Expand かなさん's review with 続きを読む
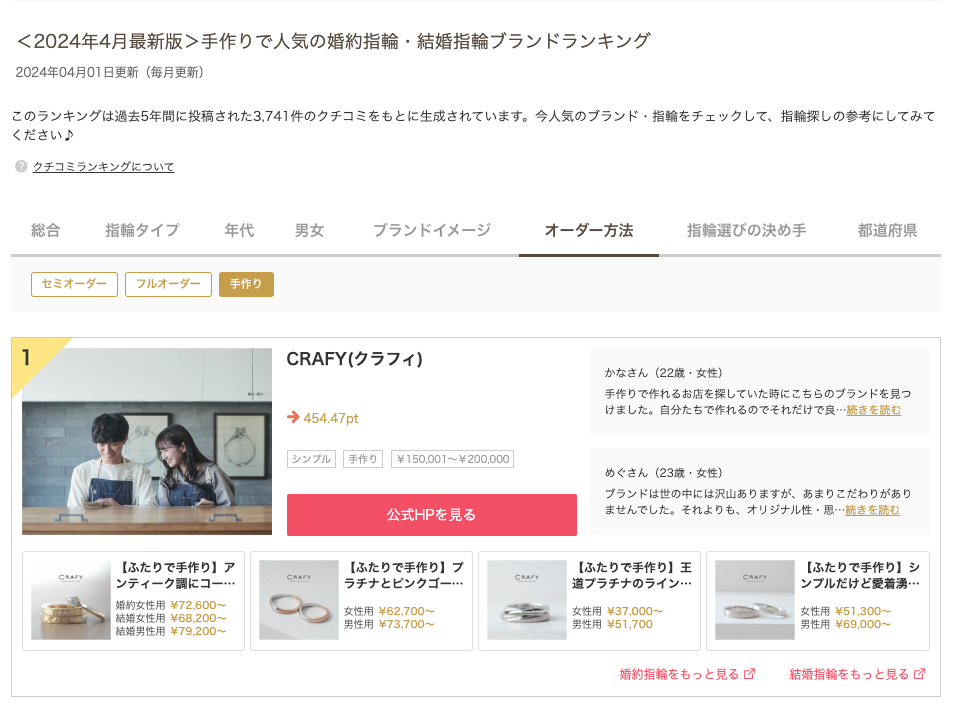This screenshot has width=960, height=709. pyautogui.click(x=873, y=410)
